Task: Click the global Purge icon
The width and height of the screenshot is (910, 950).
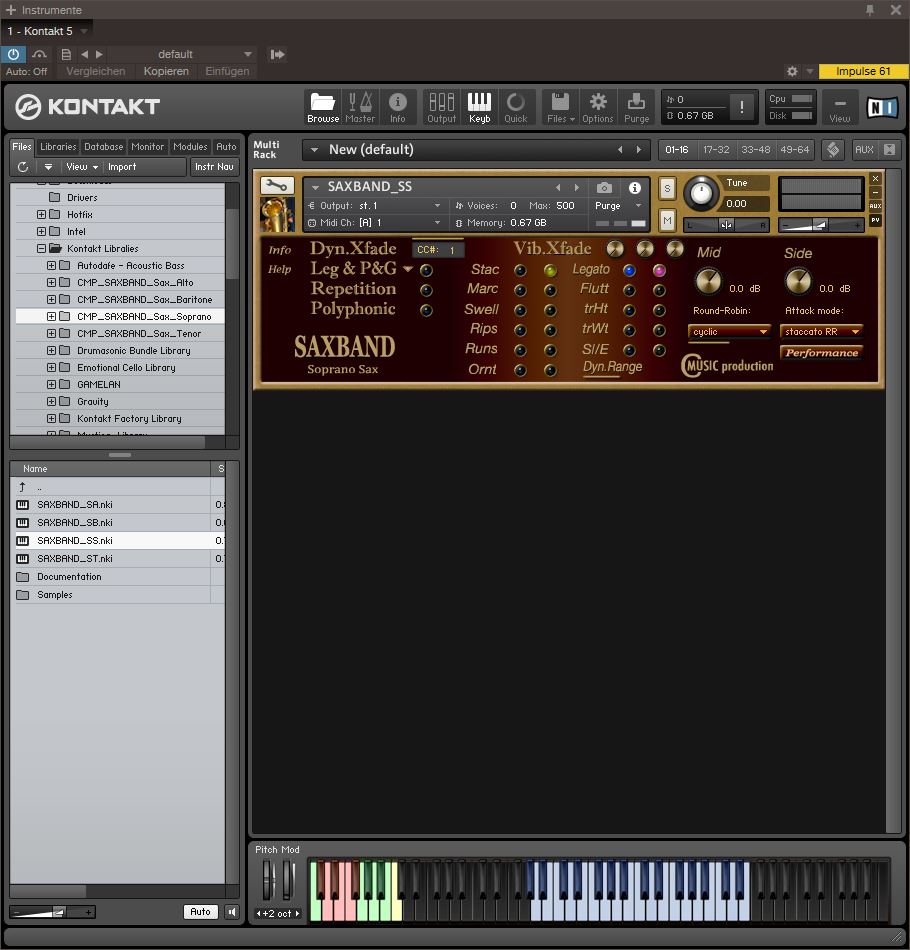Action: pyautogui.click(x=636, y=107)
